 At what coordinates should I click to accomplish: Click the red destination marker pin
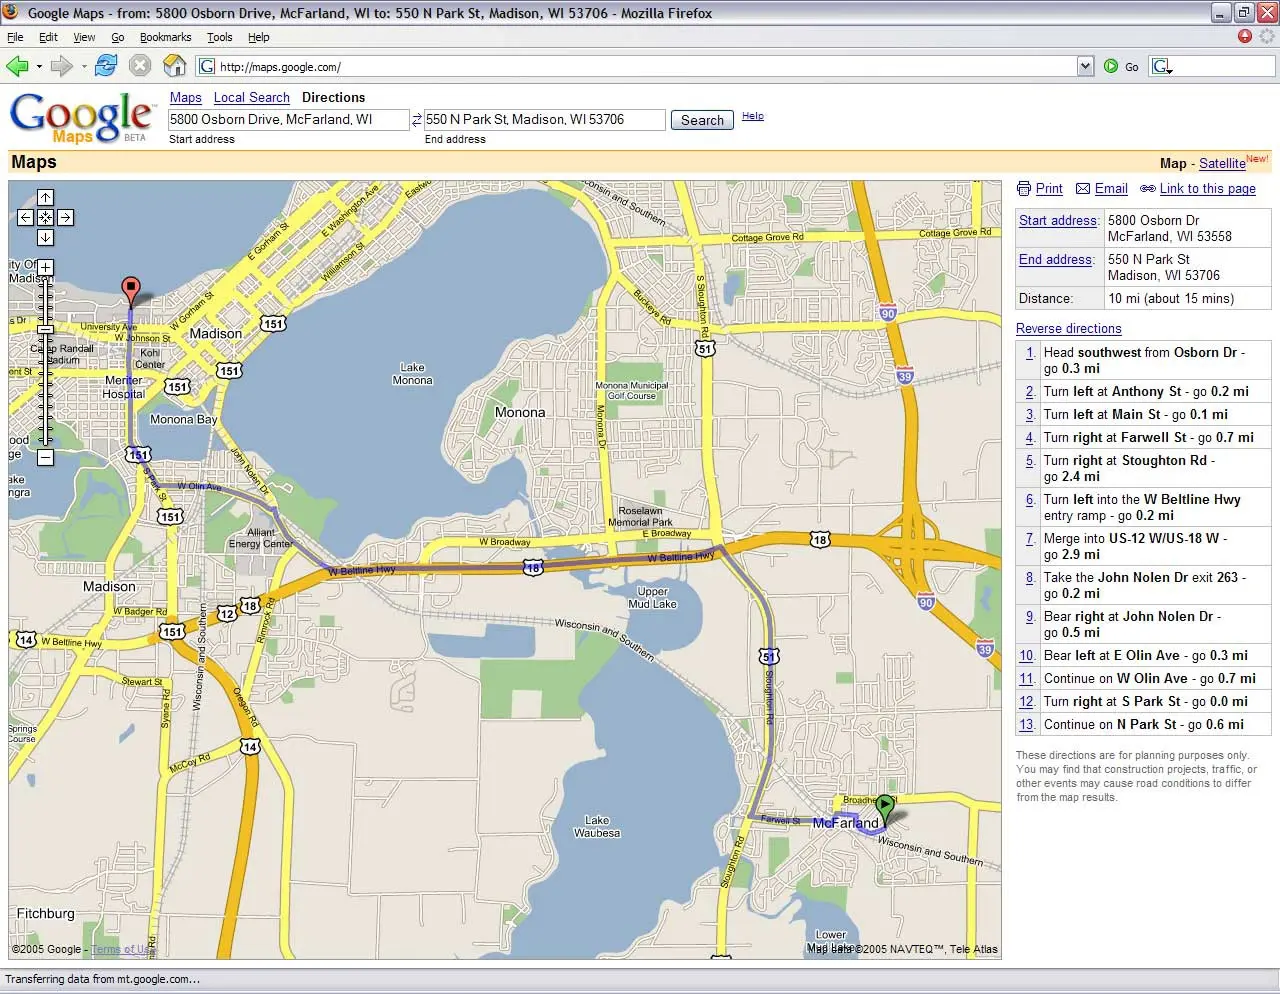(130, 291)
